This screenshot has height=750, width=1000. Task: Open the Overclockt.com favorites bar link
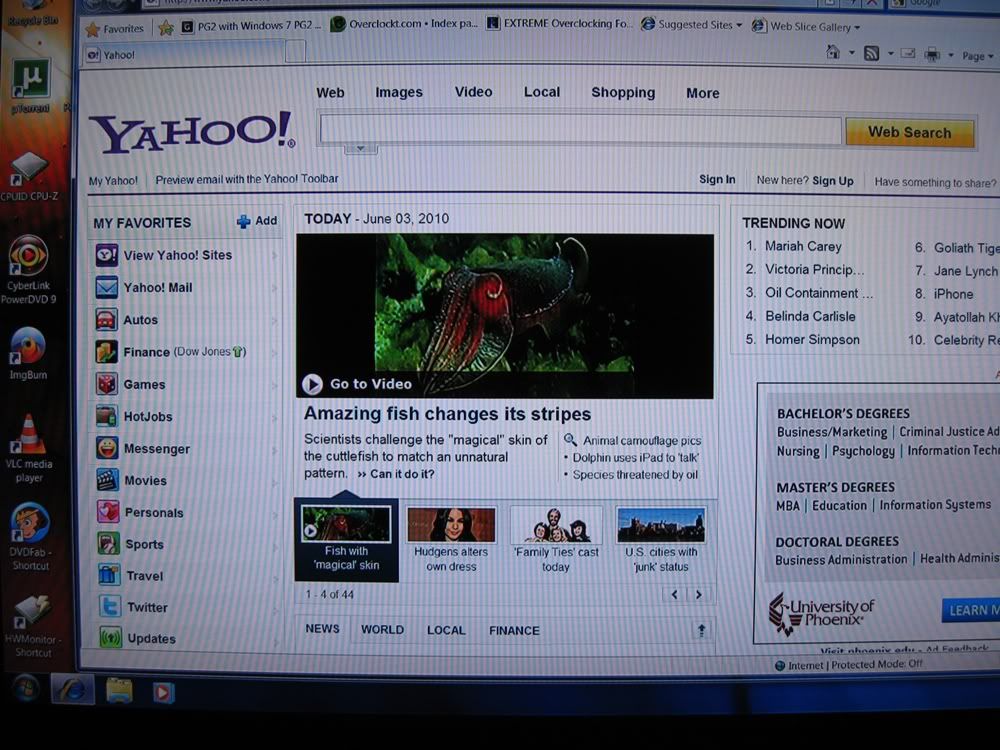pyautogui.click(x=404, y=24)
